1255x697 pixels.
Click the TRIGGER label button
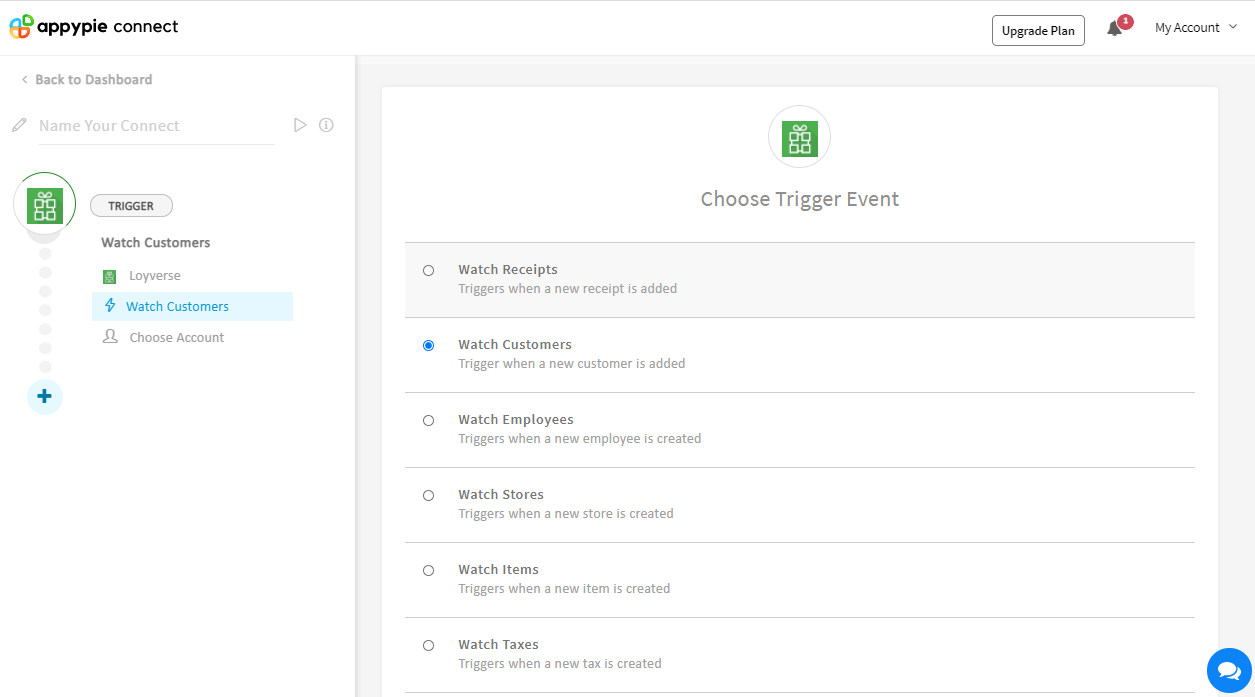pyautogui.click(x=131, y=206)
